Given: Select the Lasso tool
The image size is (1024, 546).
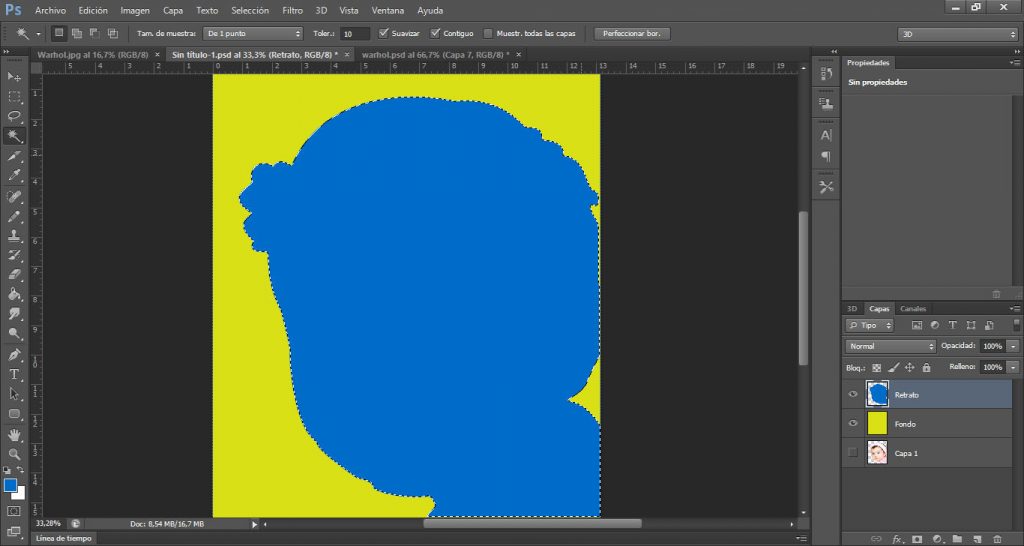Looking at the screenshot, I should [15, 116].
